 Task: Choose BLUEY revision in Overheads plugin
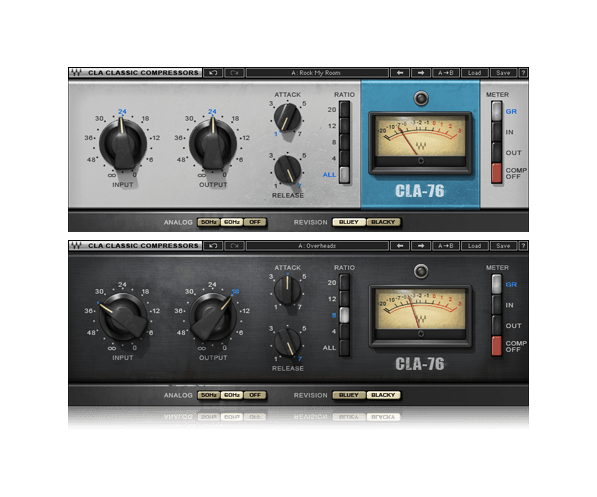tap(349, 395)
